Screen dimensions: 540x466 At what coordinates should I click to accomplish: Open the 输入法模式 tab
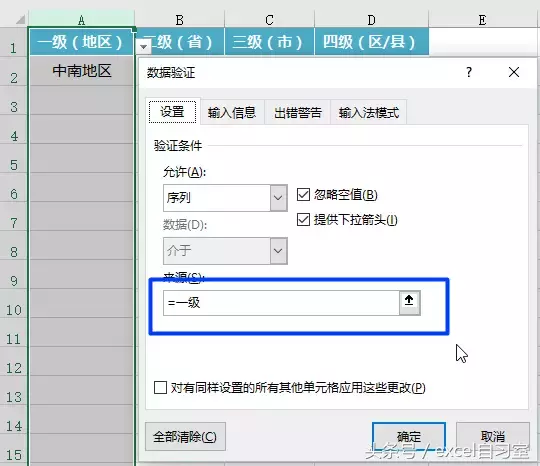pyautogui.click(x=368, y=112)
